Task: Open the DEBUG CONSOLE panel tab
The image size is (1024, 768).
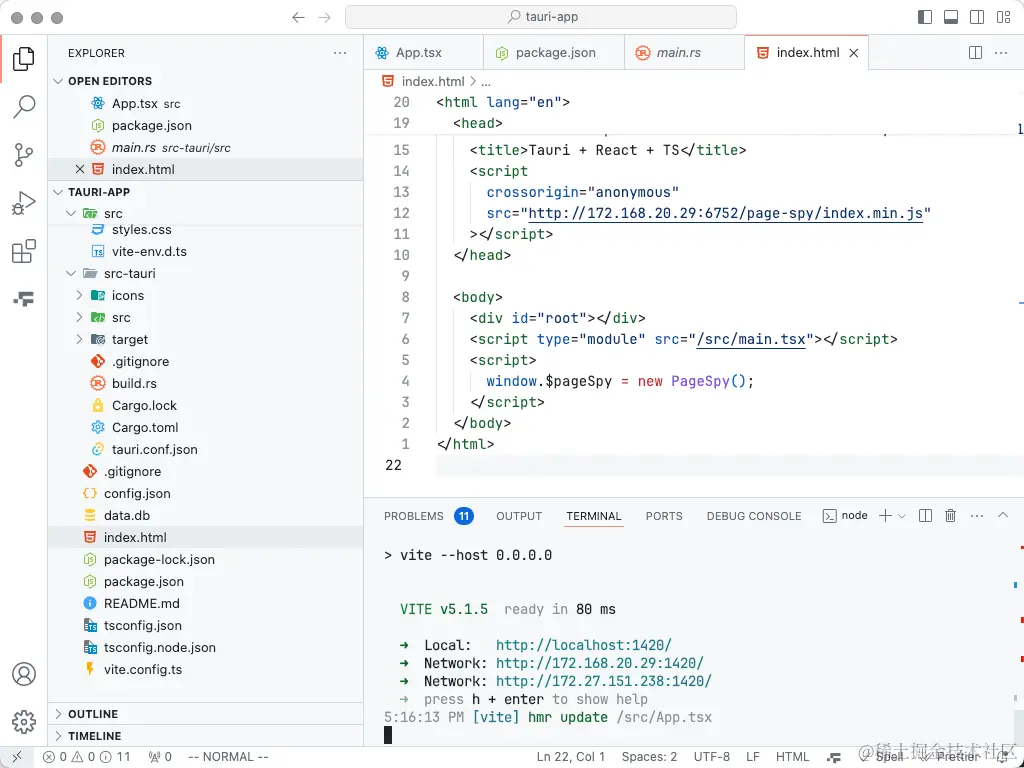Action: pos(754,516)
